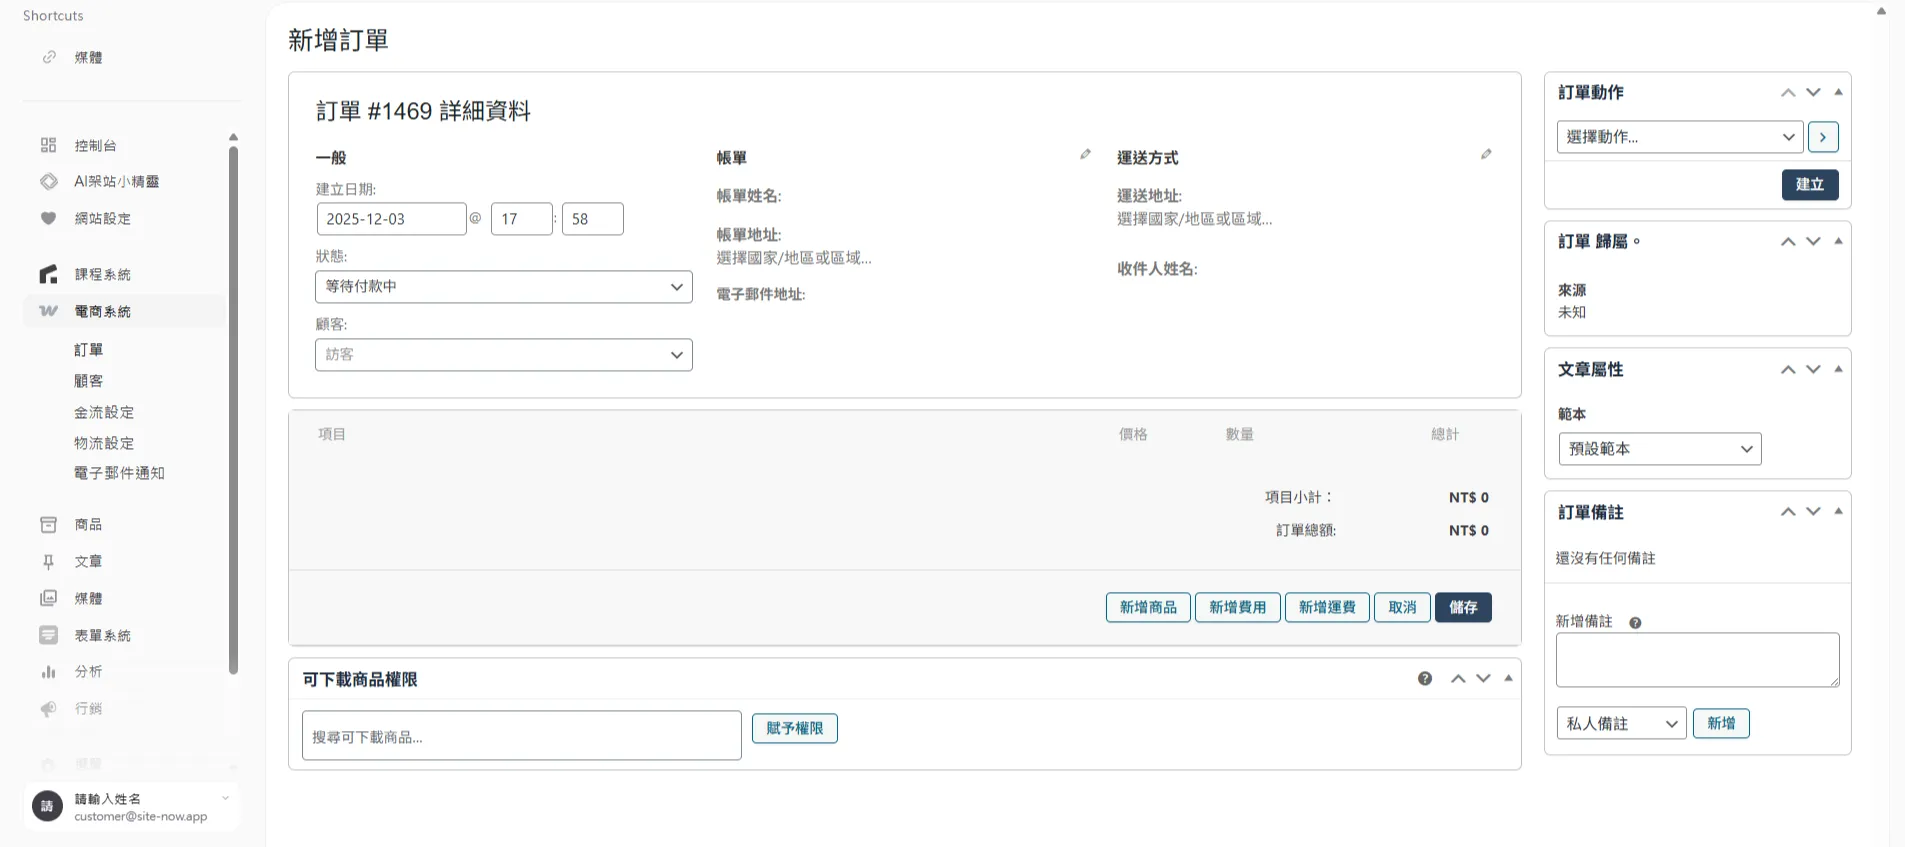Click the pencil icon beside 帳單 heading
Screen dimensions: 1905x847
1085,154
